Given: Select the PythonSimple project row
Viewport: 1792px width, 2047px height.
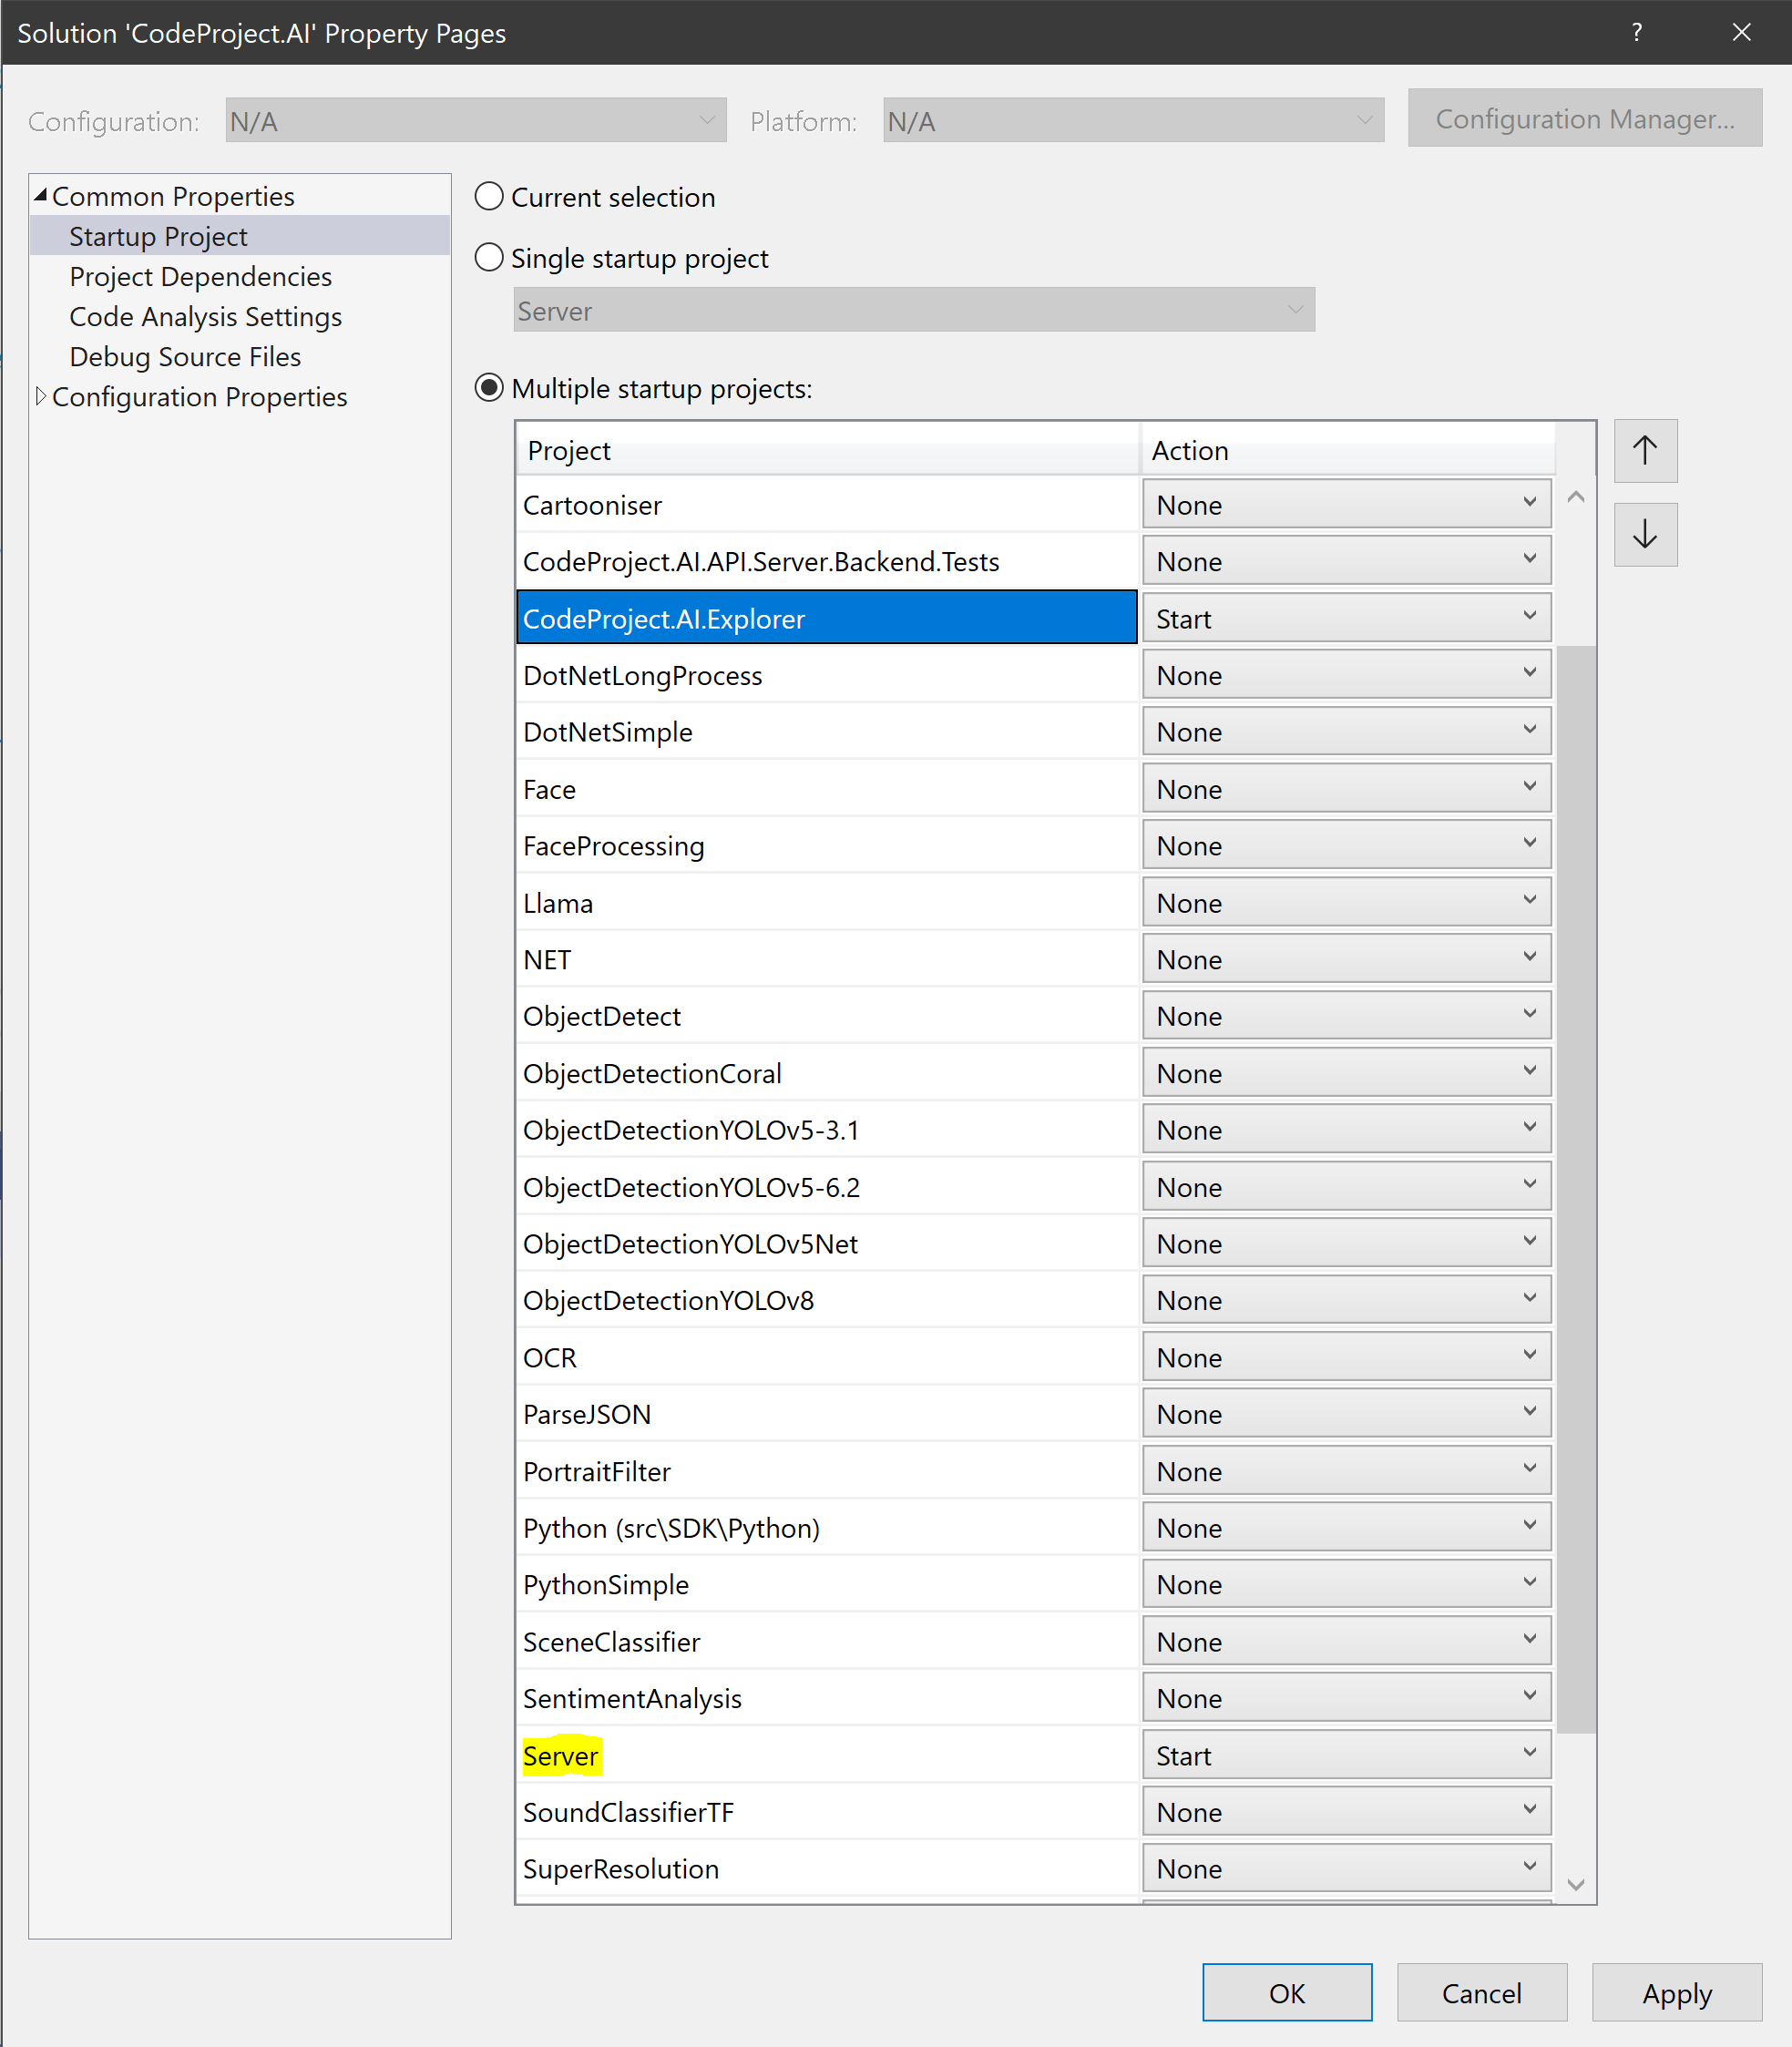Looking at the screenshot, I should (x=828, y=1584).
